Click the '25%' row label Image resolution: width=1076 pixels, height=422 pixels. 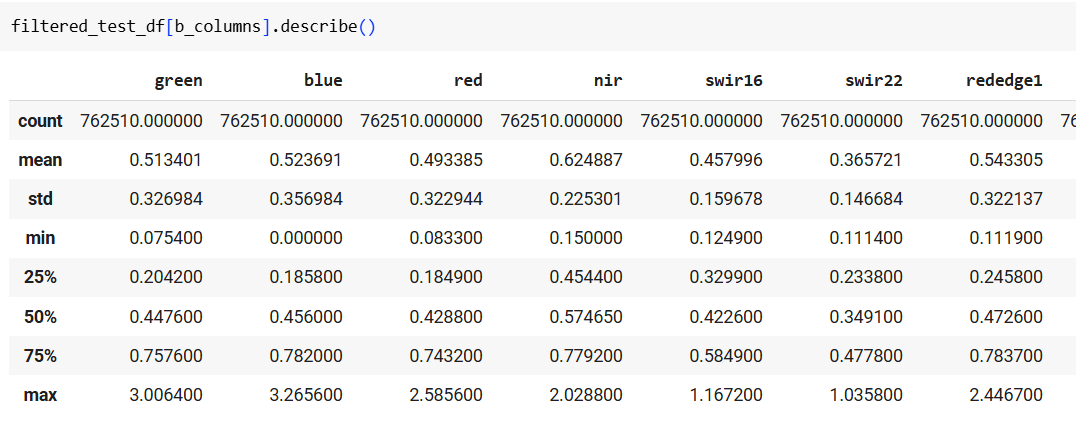[x=40, y=277]
